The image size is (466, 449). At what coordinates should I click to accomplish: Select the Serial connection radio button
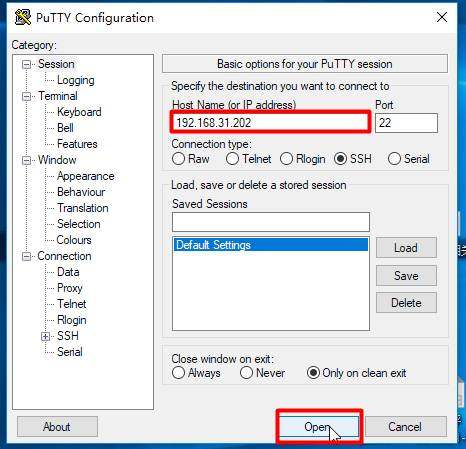(x=394, y=159)
